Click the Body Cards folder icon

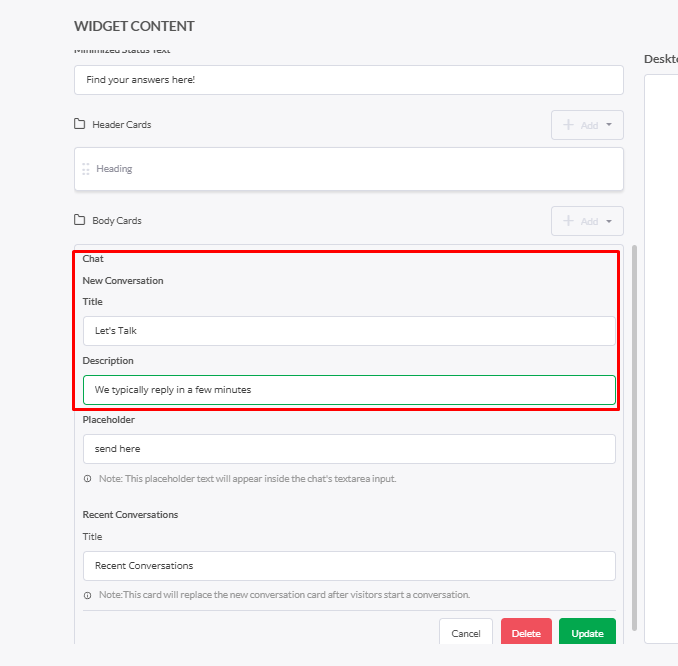coord(80,220)
